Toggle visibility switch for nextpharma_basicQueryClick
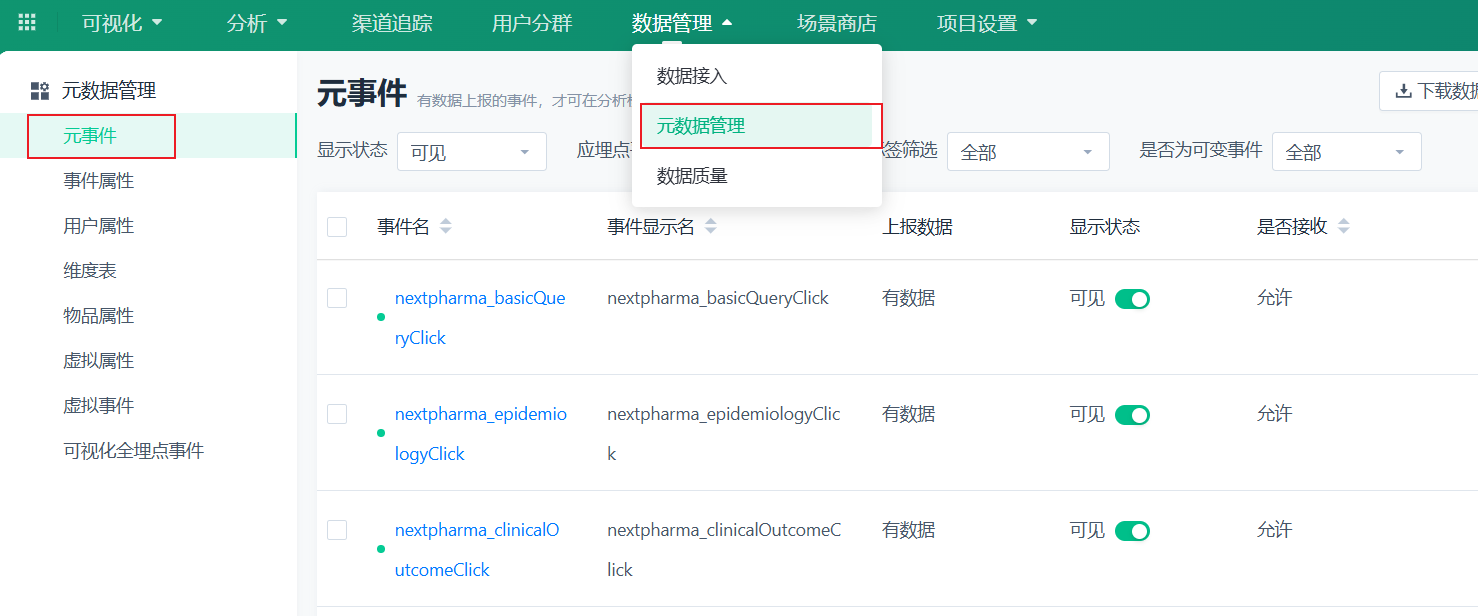The height and width of the screenshot is (616, 1478). pyautogui.click(x=1132, y=299)
